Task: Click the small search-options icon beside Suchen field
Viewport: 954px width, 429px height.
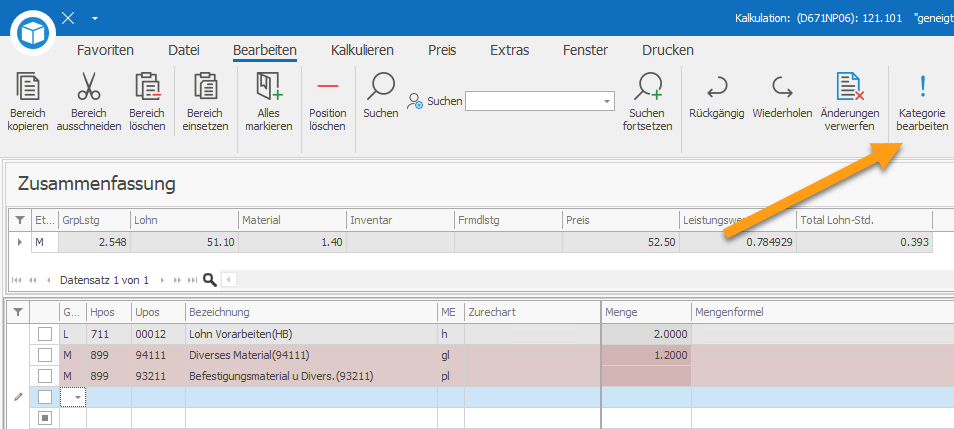Action: pos(416,101)
